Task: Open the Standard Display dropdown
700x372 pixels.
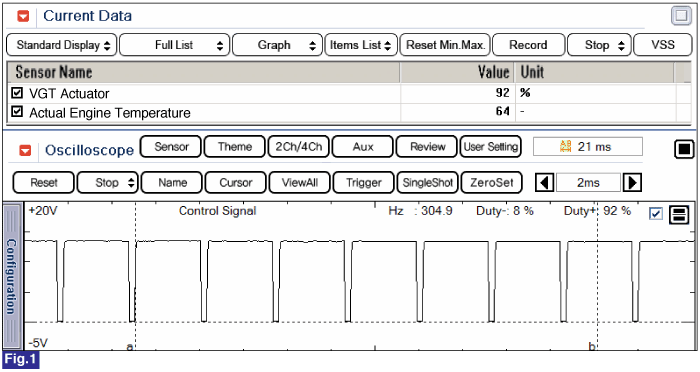Action: pos(62,45)
